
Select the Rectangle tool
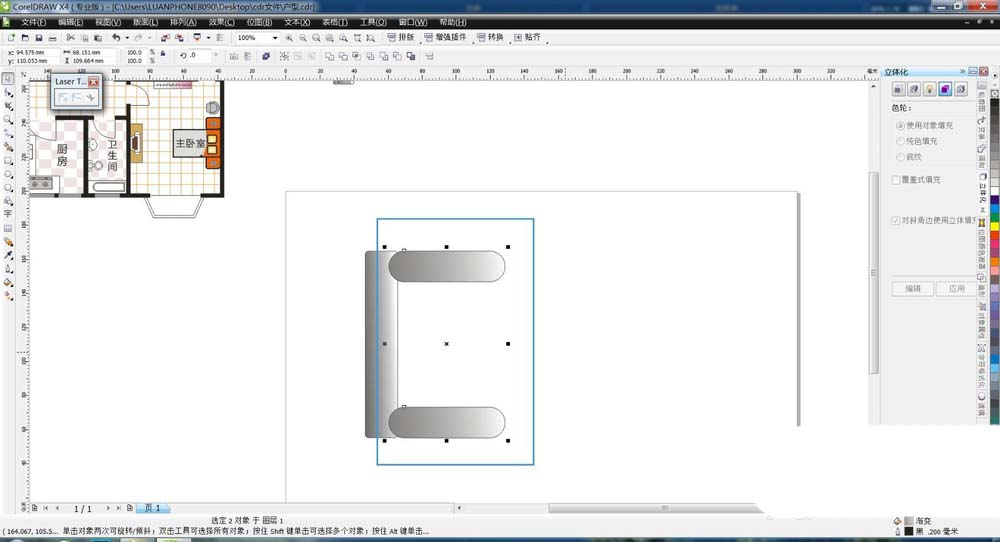(8, 161)
